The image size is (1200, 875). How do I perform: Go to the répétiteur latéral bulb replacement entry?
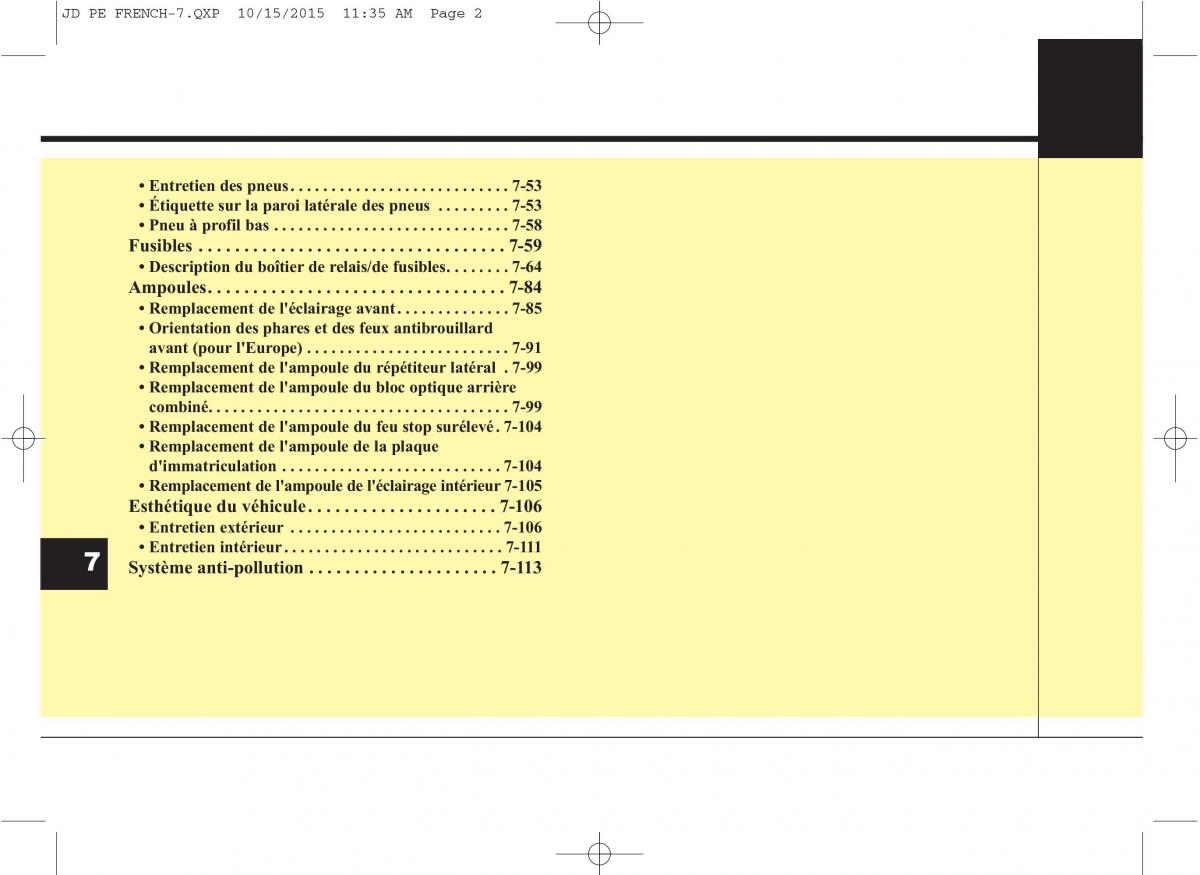[339, 368]
